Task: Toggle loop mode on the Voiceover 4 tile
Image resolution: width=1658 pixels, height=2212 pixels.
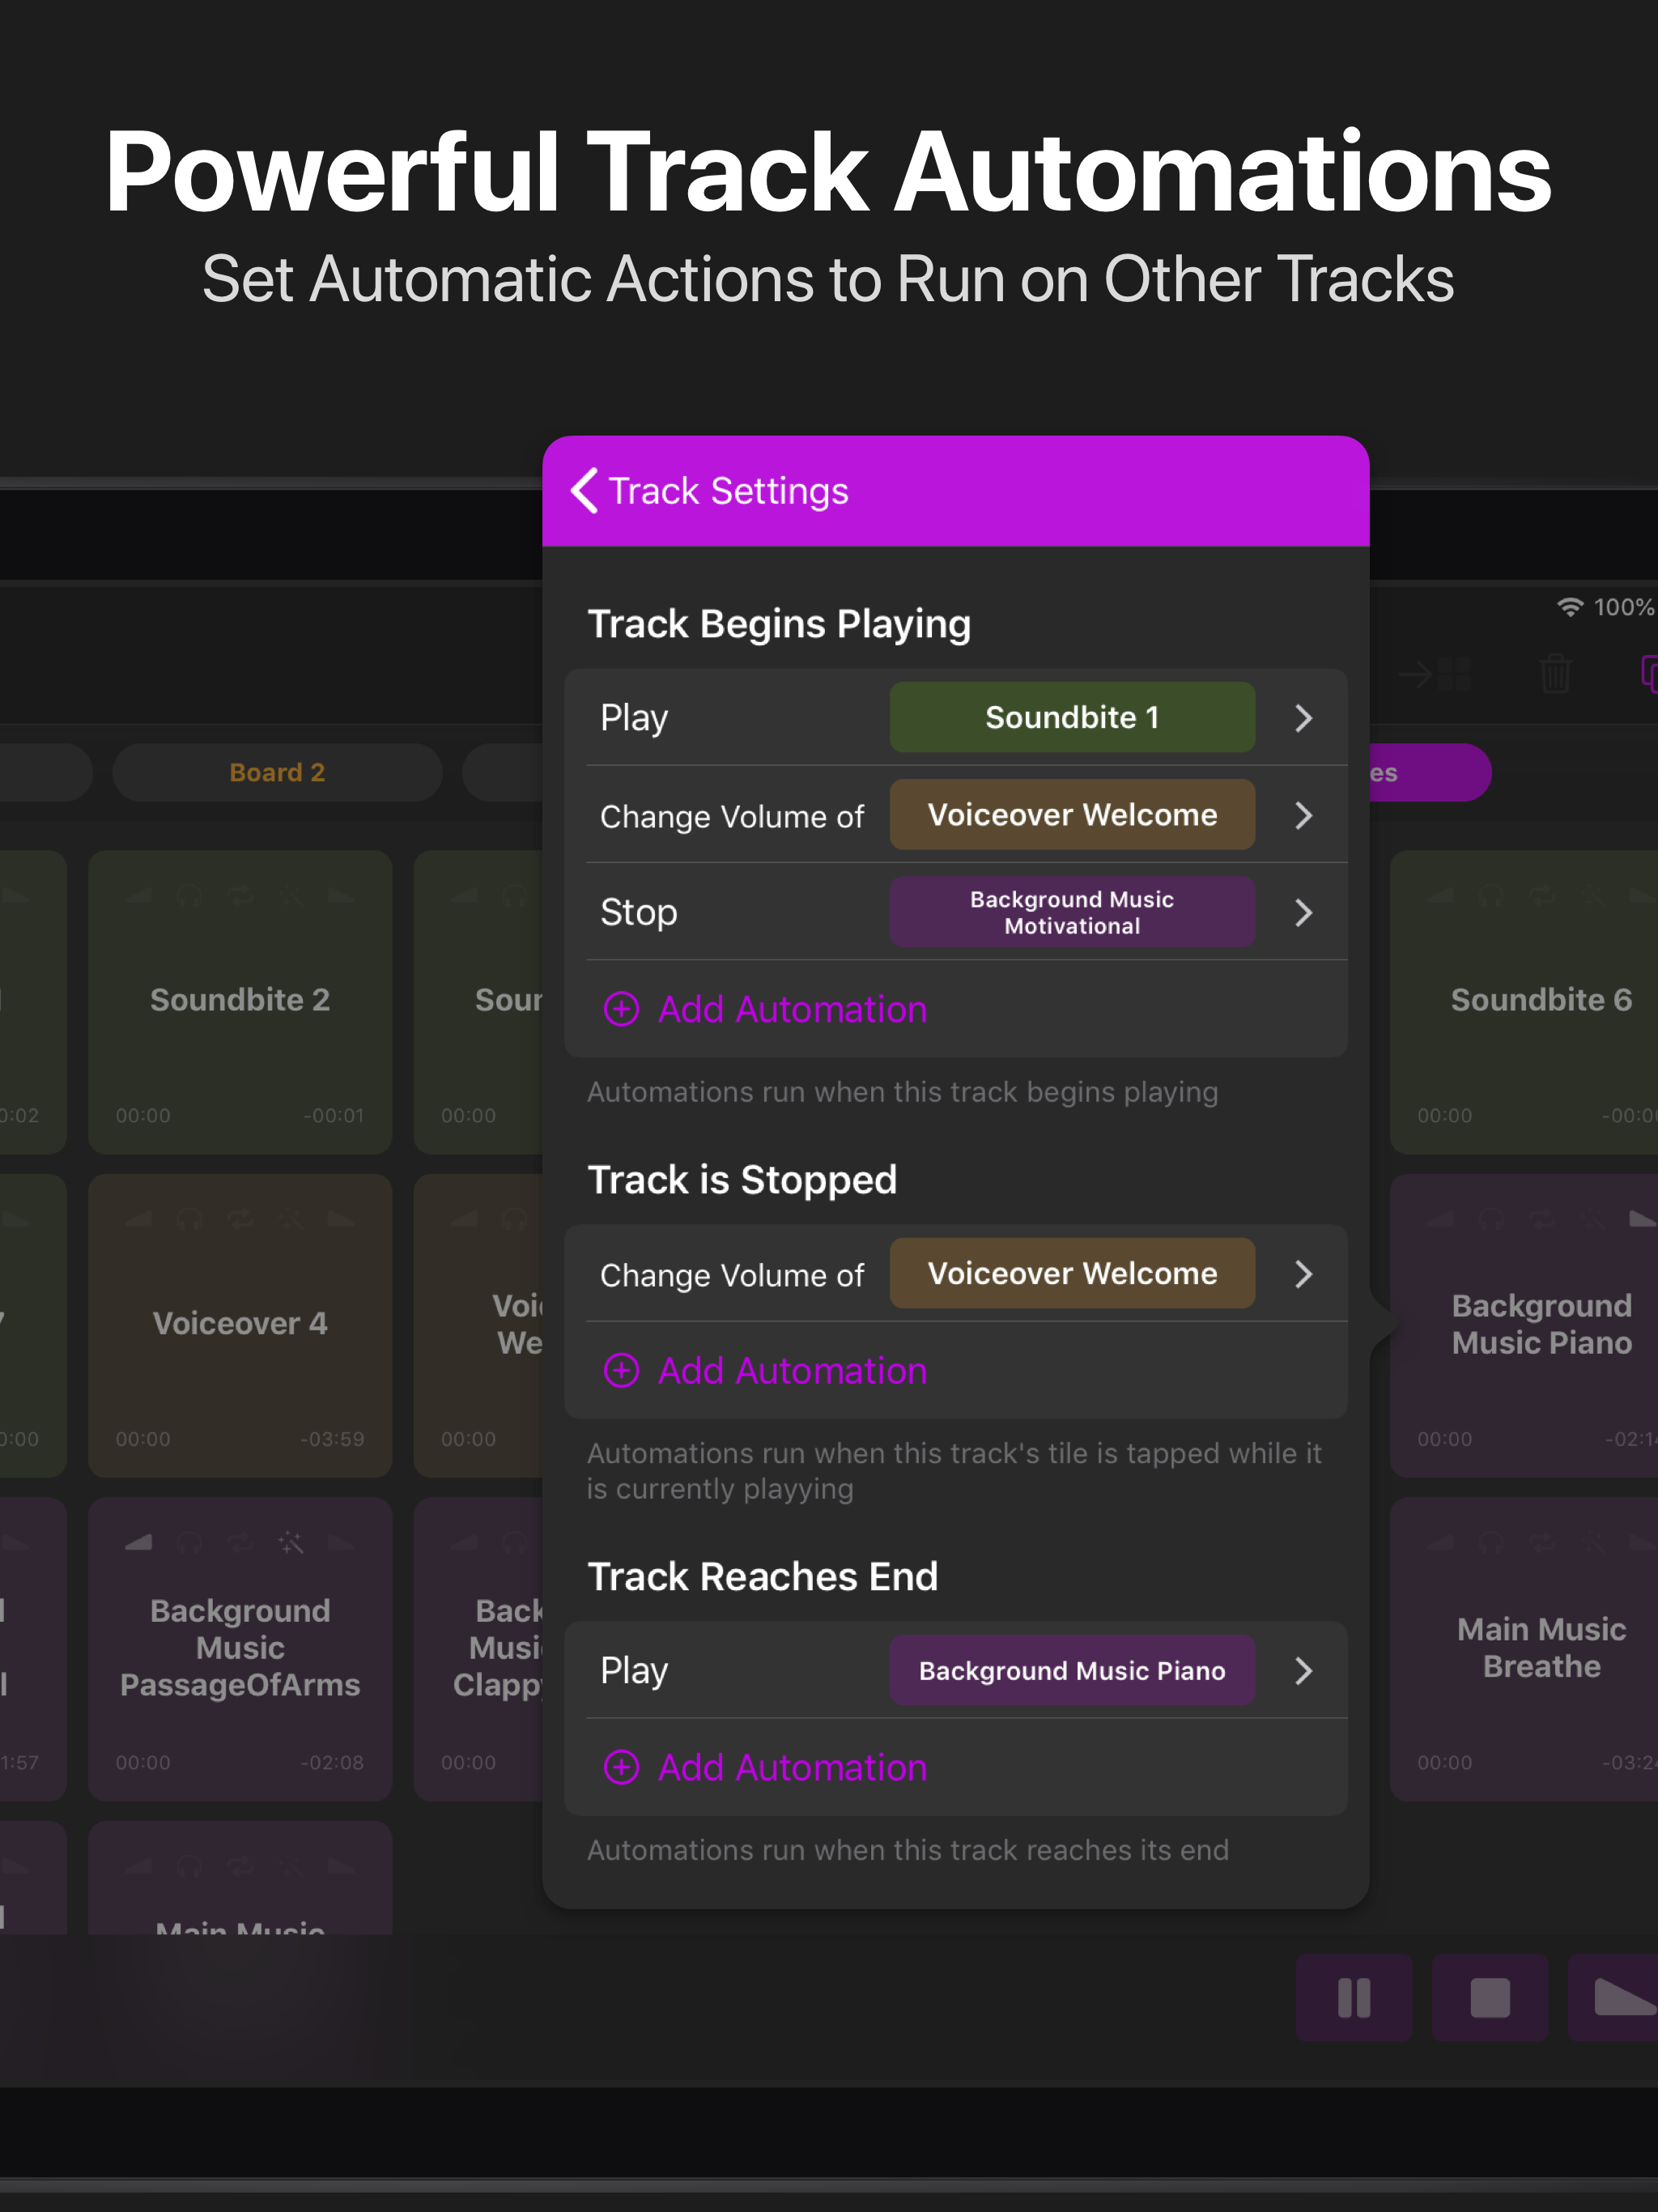Action: click(240, 1220)
